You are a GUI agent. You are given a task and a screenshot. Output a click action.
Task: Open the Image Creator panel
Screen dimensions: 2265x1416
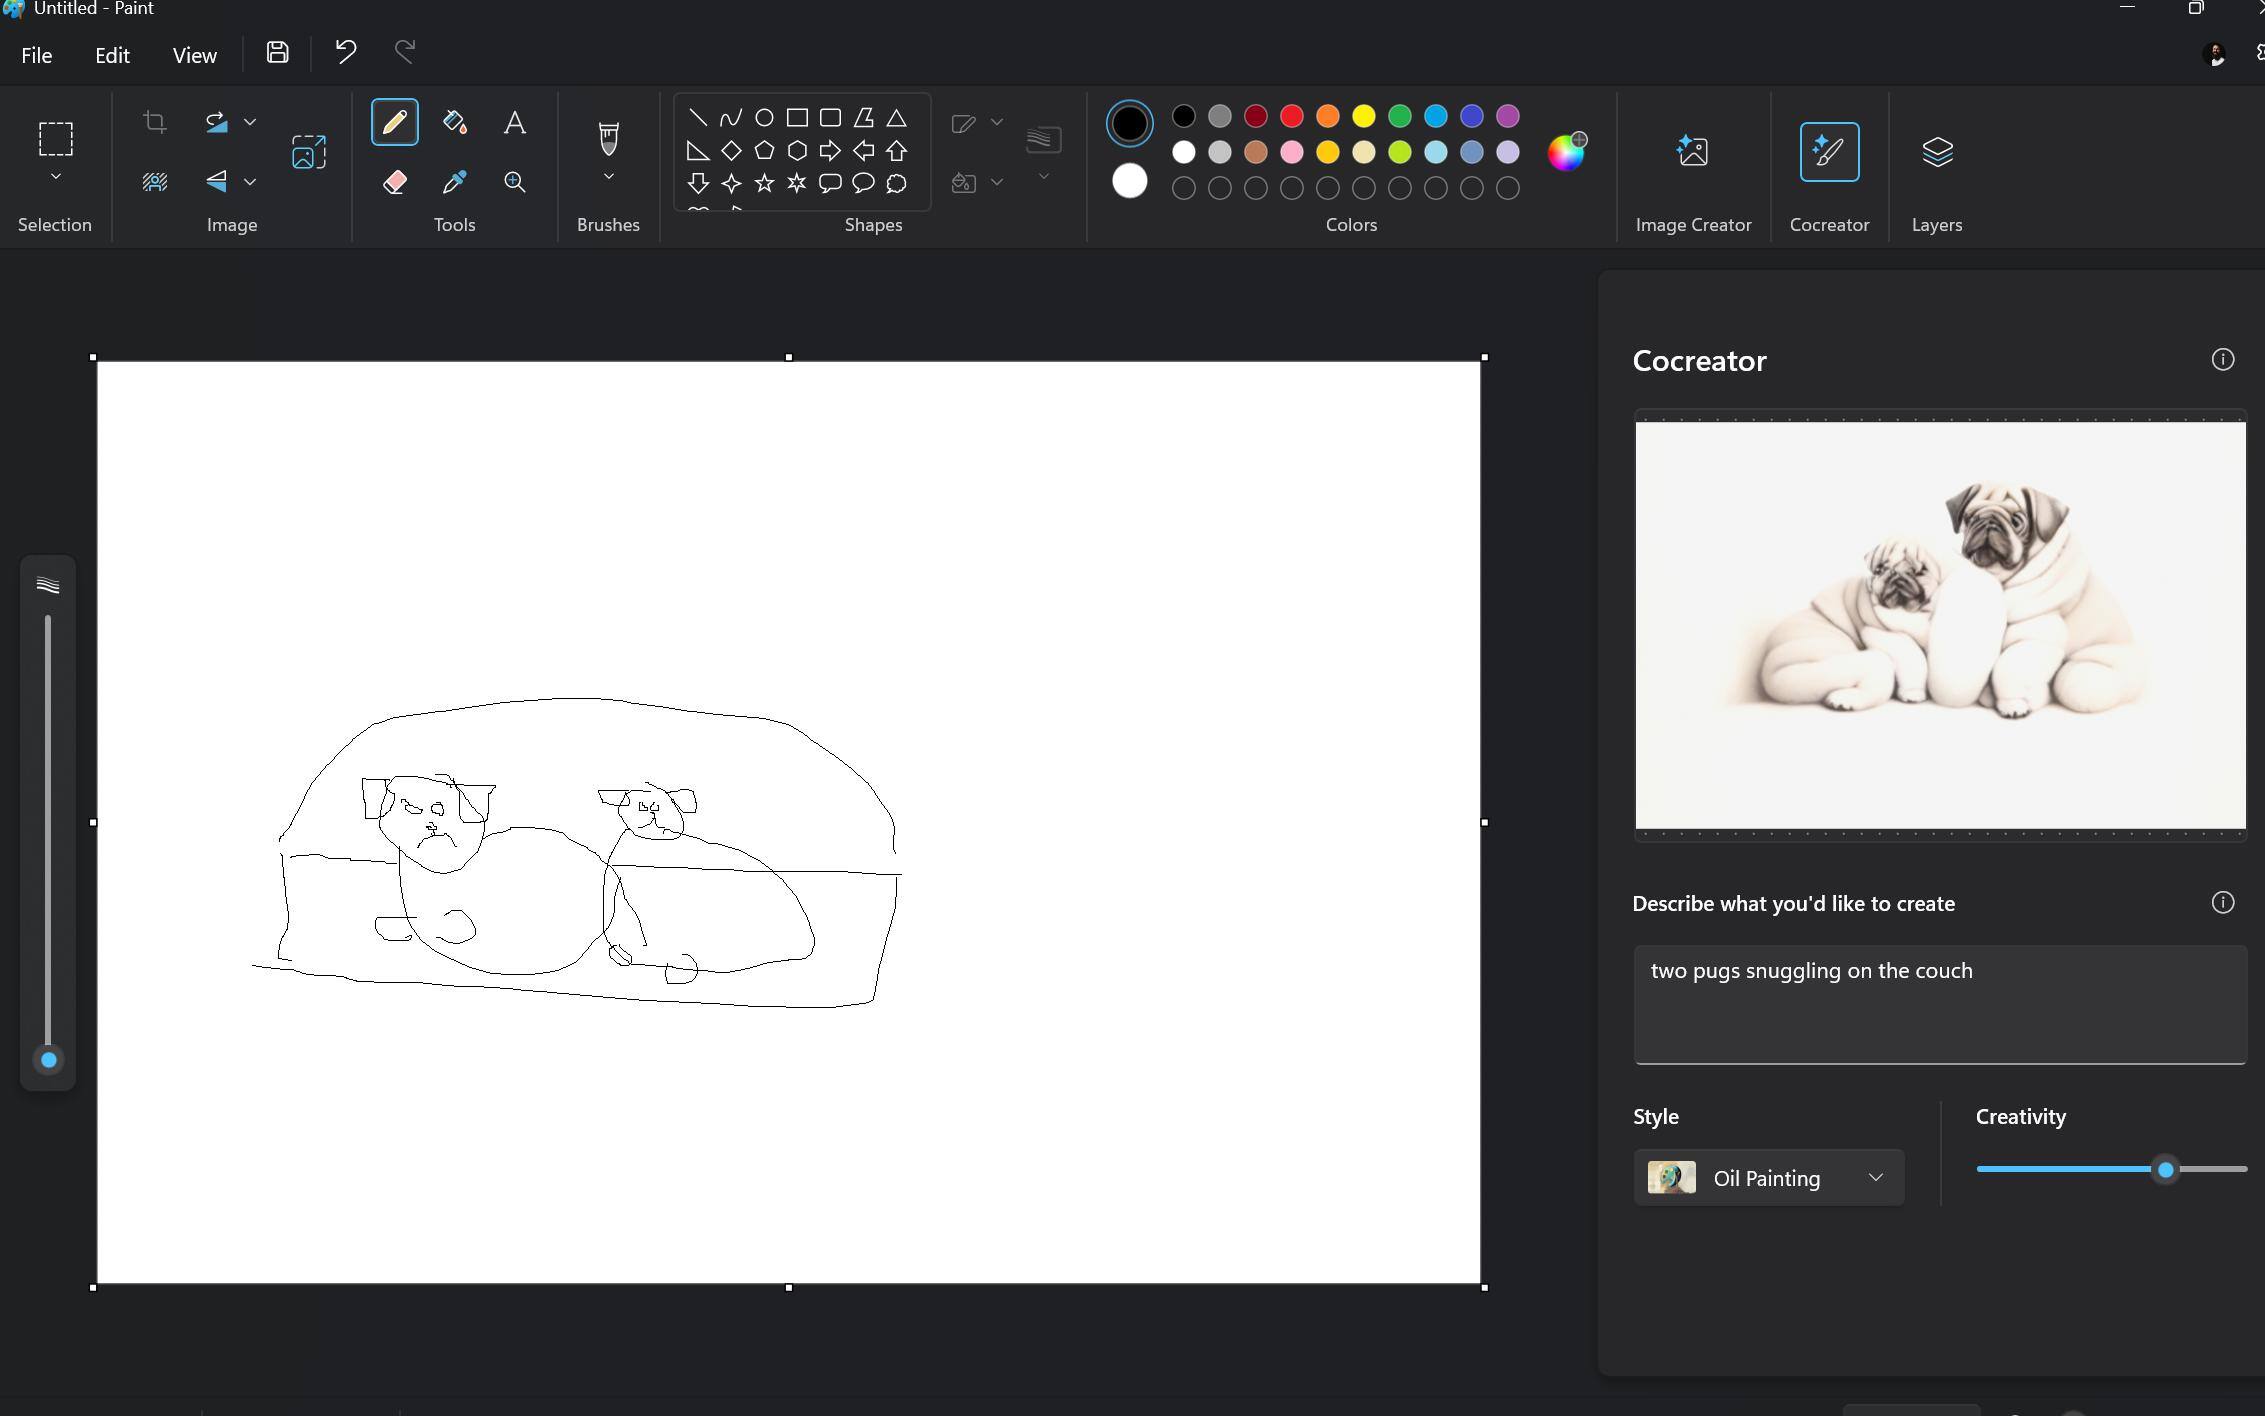[x=1692, y=152]
